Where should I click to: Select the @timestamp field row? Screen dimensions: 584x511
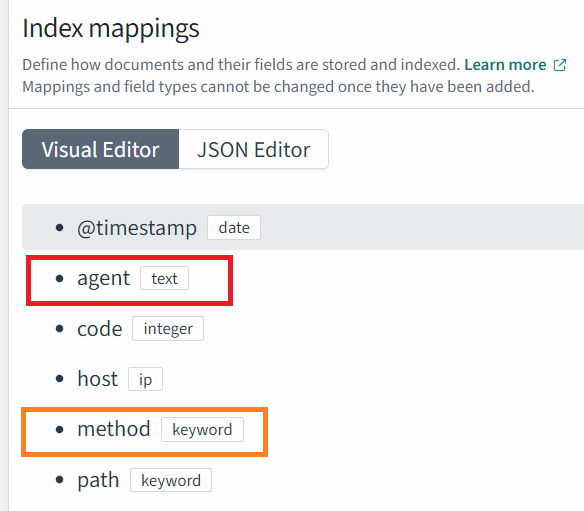point(303,227)
